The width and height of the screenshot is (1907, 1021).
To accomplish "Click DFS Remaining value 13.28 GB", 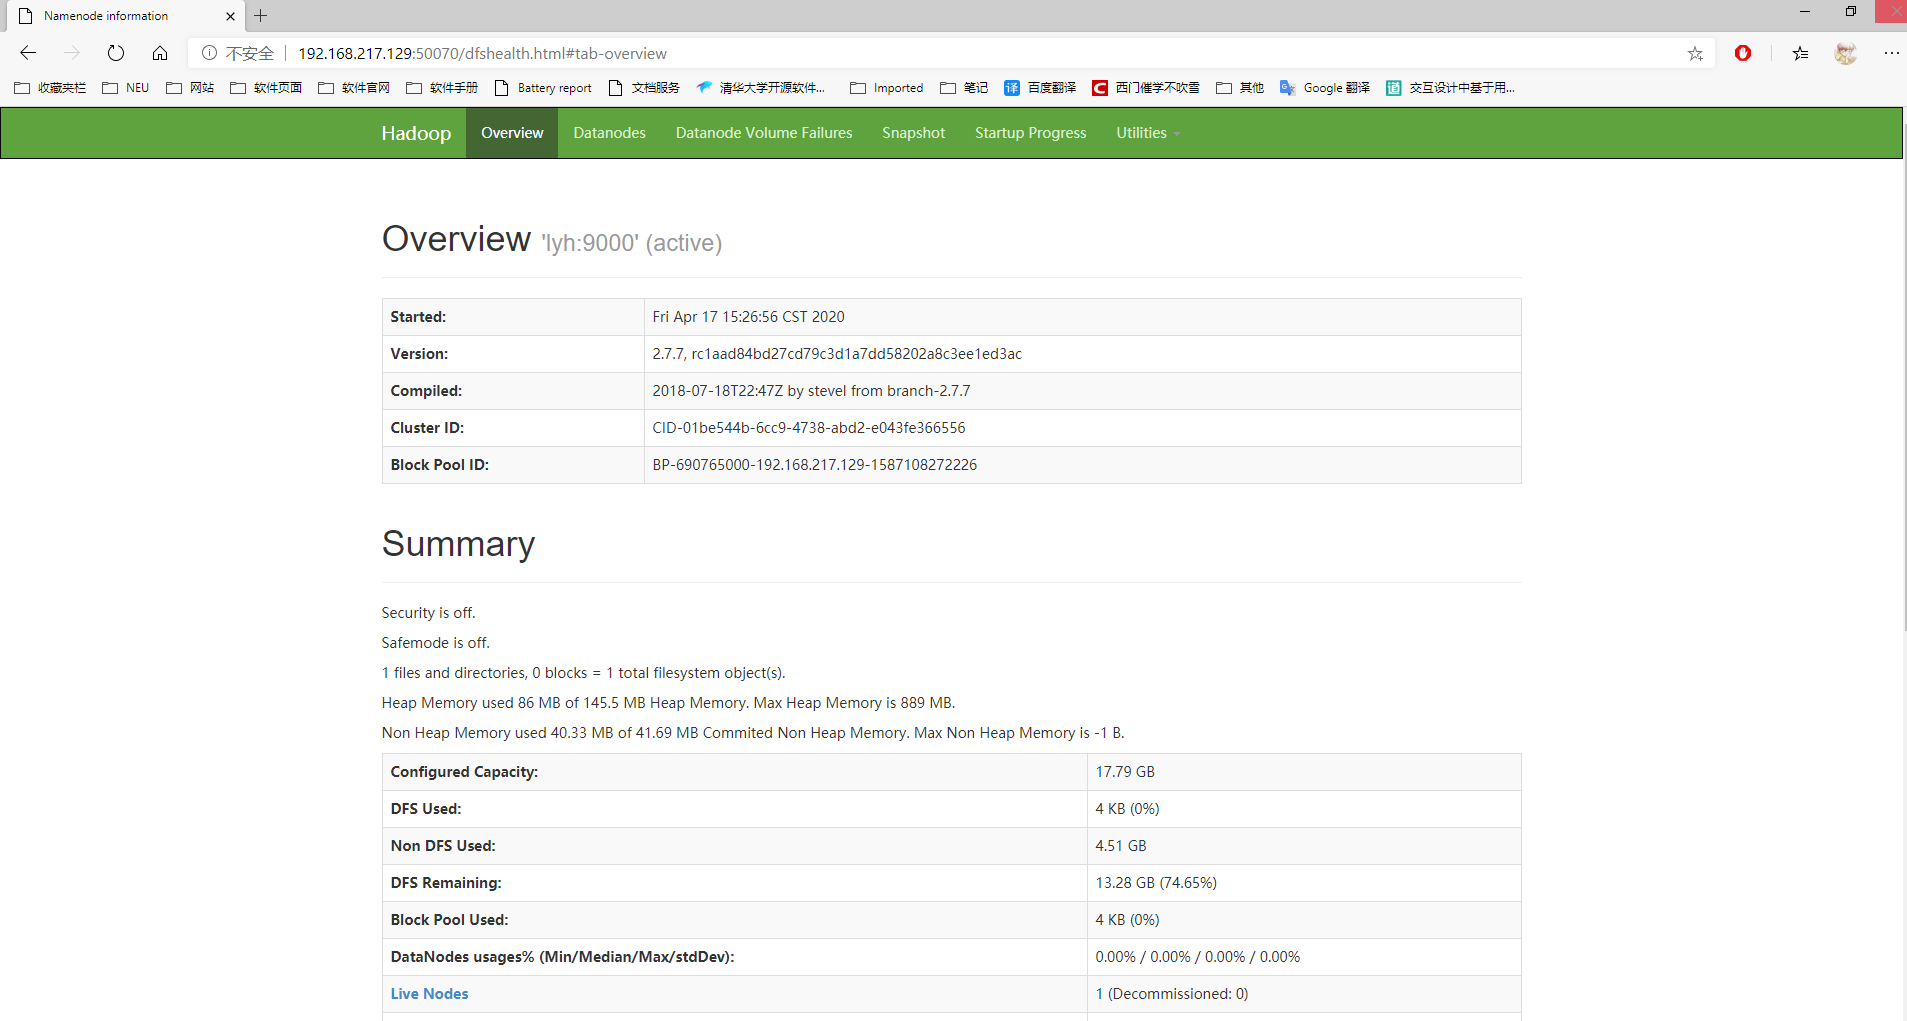I will (x=1156, y=883).
